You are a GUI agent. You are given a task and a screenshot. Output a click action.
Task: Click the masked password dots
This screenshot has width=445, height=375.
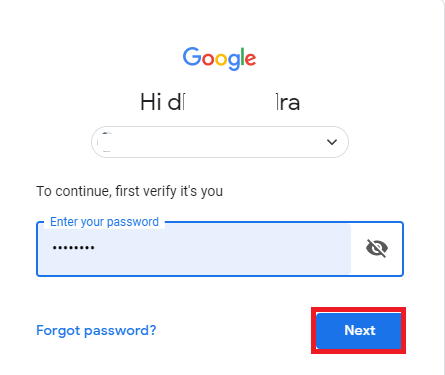73,248
